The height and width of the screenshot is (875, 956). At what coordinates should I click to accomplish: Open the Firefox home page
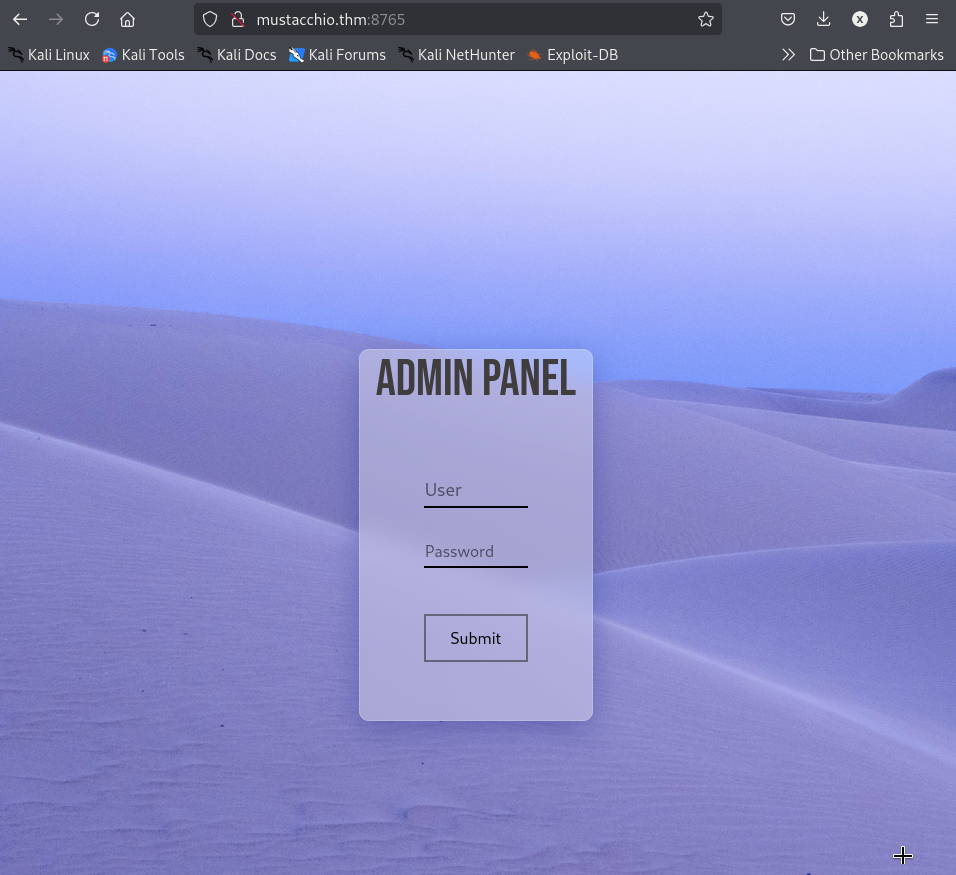(127, 20)
